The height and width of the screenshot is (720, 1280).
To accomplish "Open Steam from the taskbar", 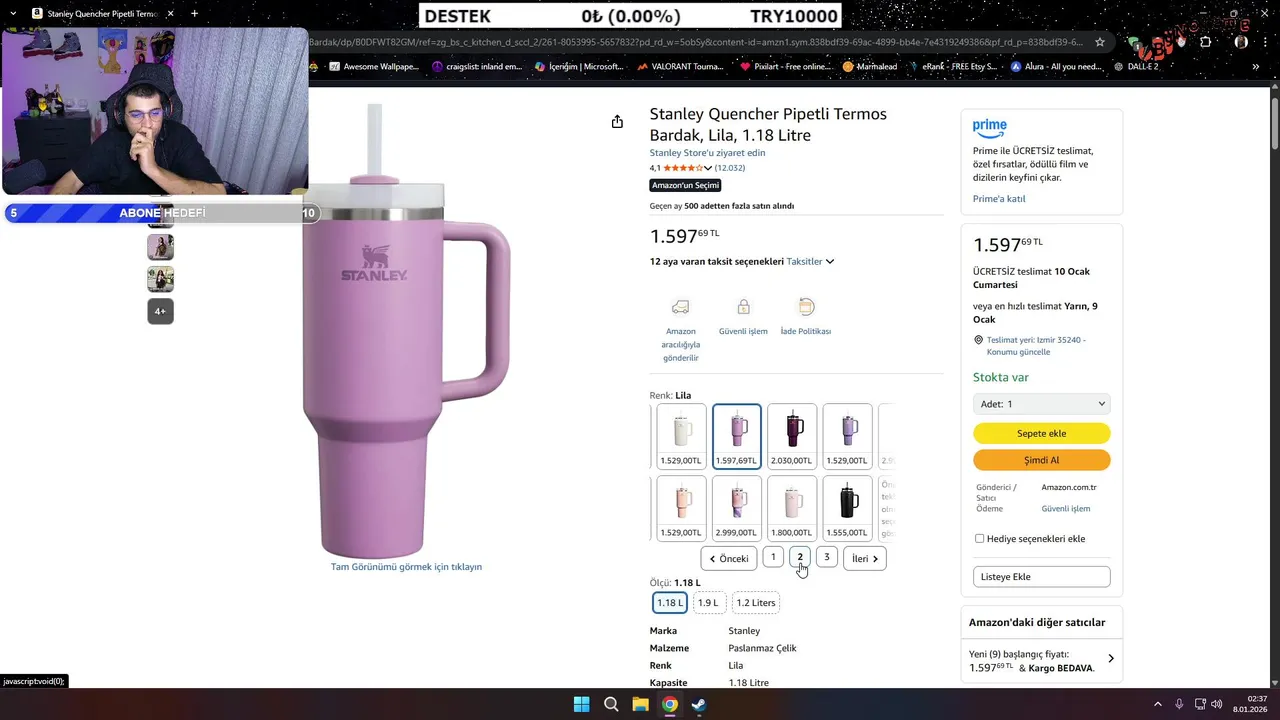I will pyautogui.click(x=699, y=704).
